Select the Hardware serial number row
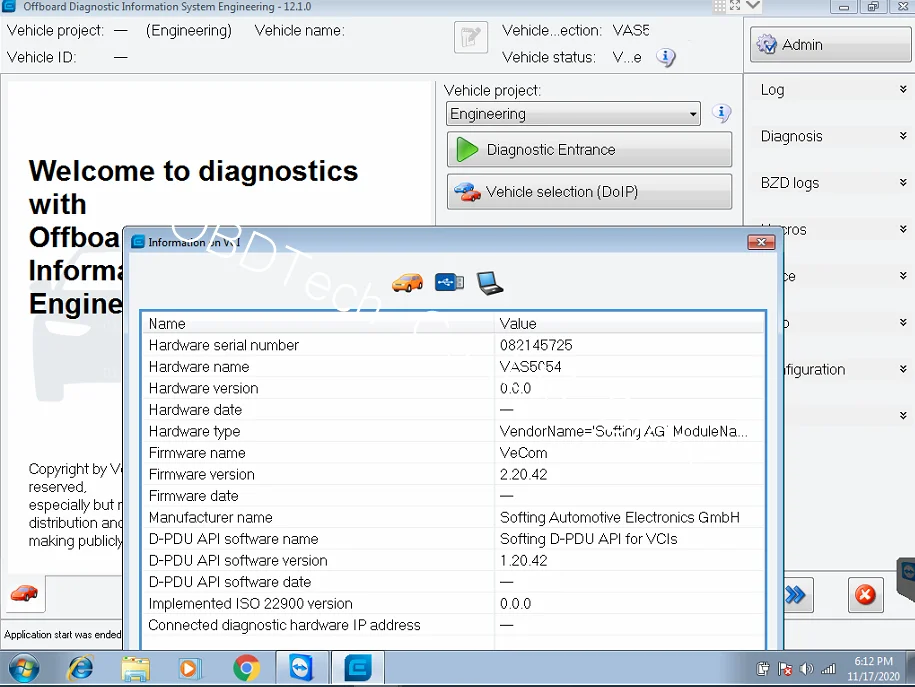This screenshot has height=687, width=915. pyautogui.click(x=453, y=345)
